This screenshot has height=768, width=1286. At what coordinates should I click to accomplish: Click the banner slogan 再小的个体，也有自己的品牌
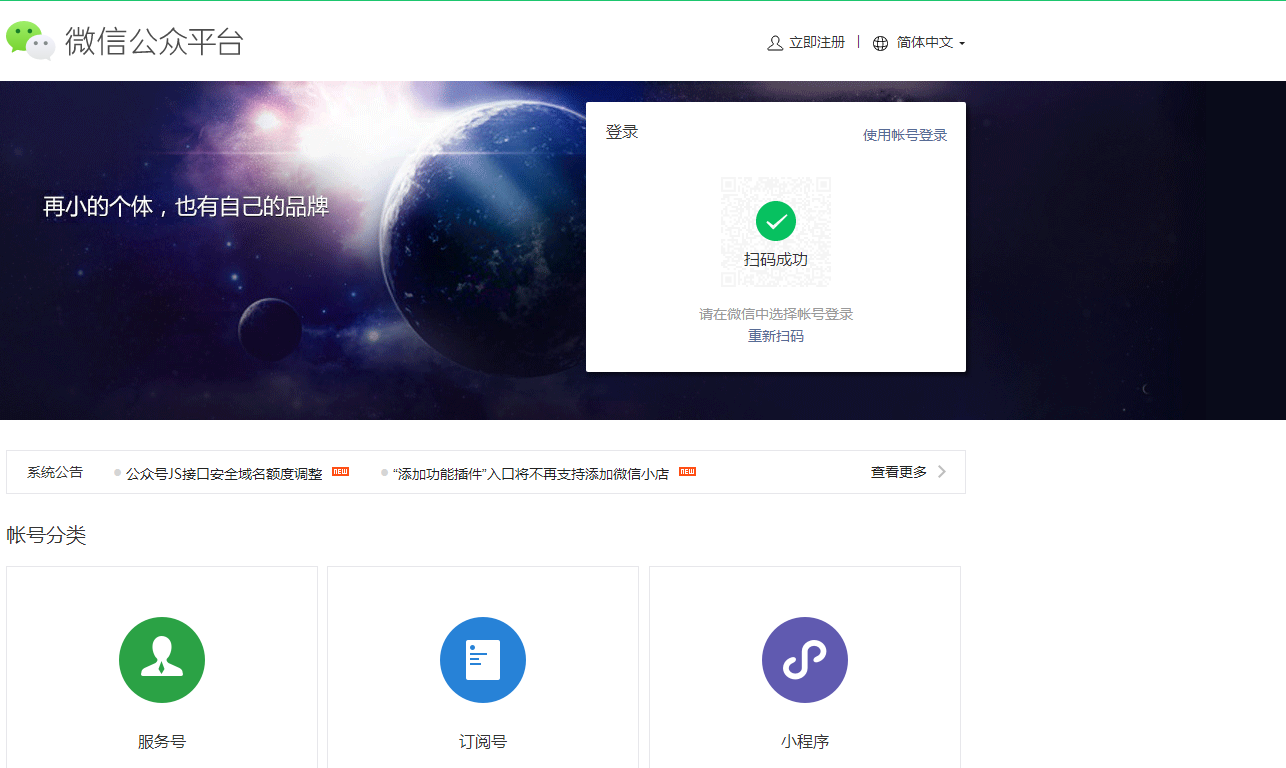click(x=186, y=207)
